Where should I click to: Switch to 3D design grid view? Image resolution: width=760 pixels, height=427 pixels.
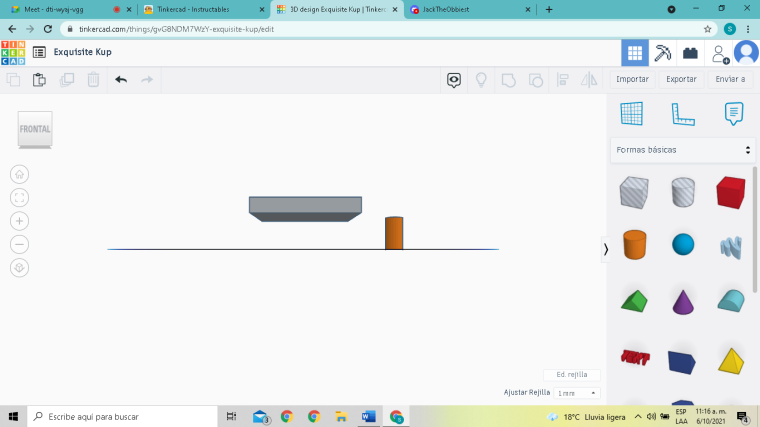coord(634,53)
